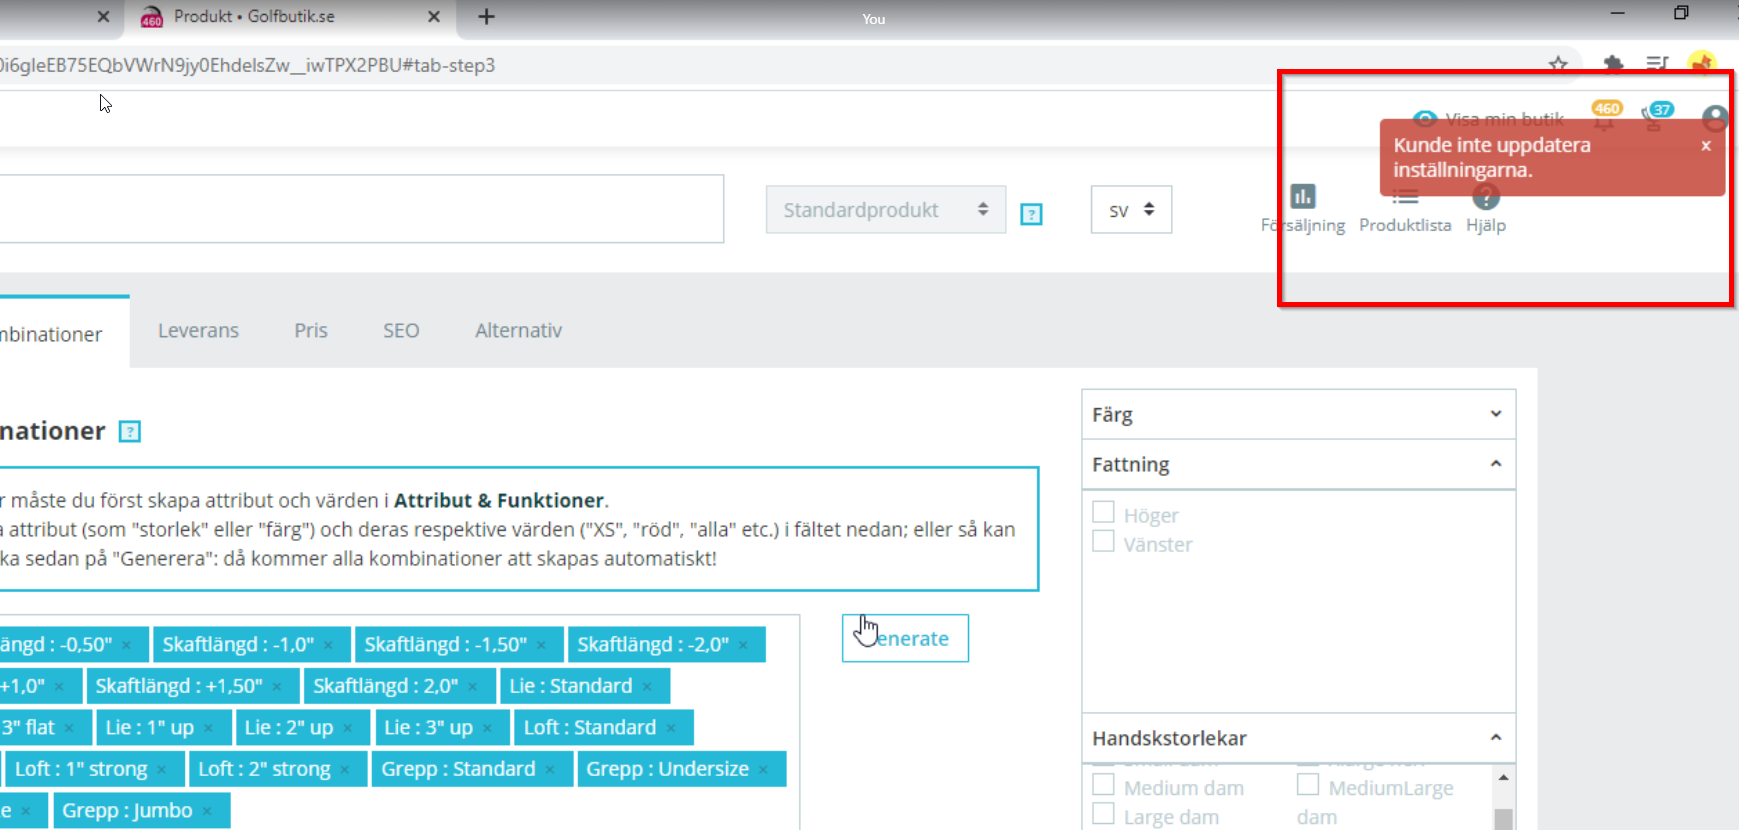Remove the 'Loft : 2" strong' tag
The width and height of the screenshot is (1739, 830).
(x=345, y=770)
